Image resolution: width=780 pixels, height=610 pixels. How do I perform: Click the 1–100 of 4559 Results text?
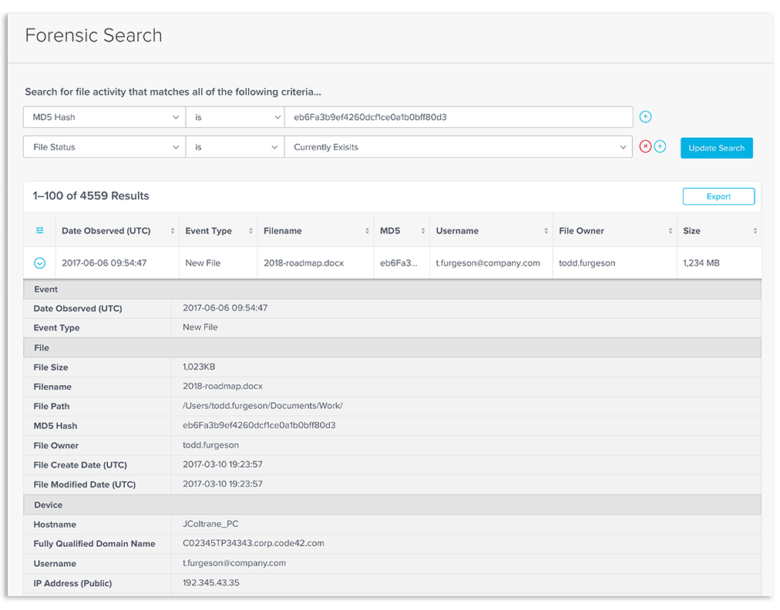[91, 196]
